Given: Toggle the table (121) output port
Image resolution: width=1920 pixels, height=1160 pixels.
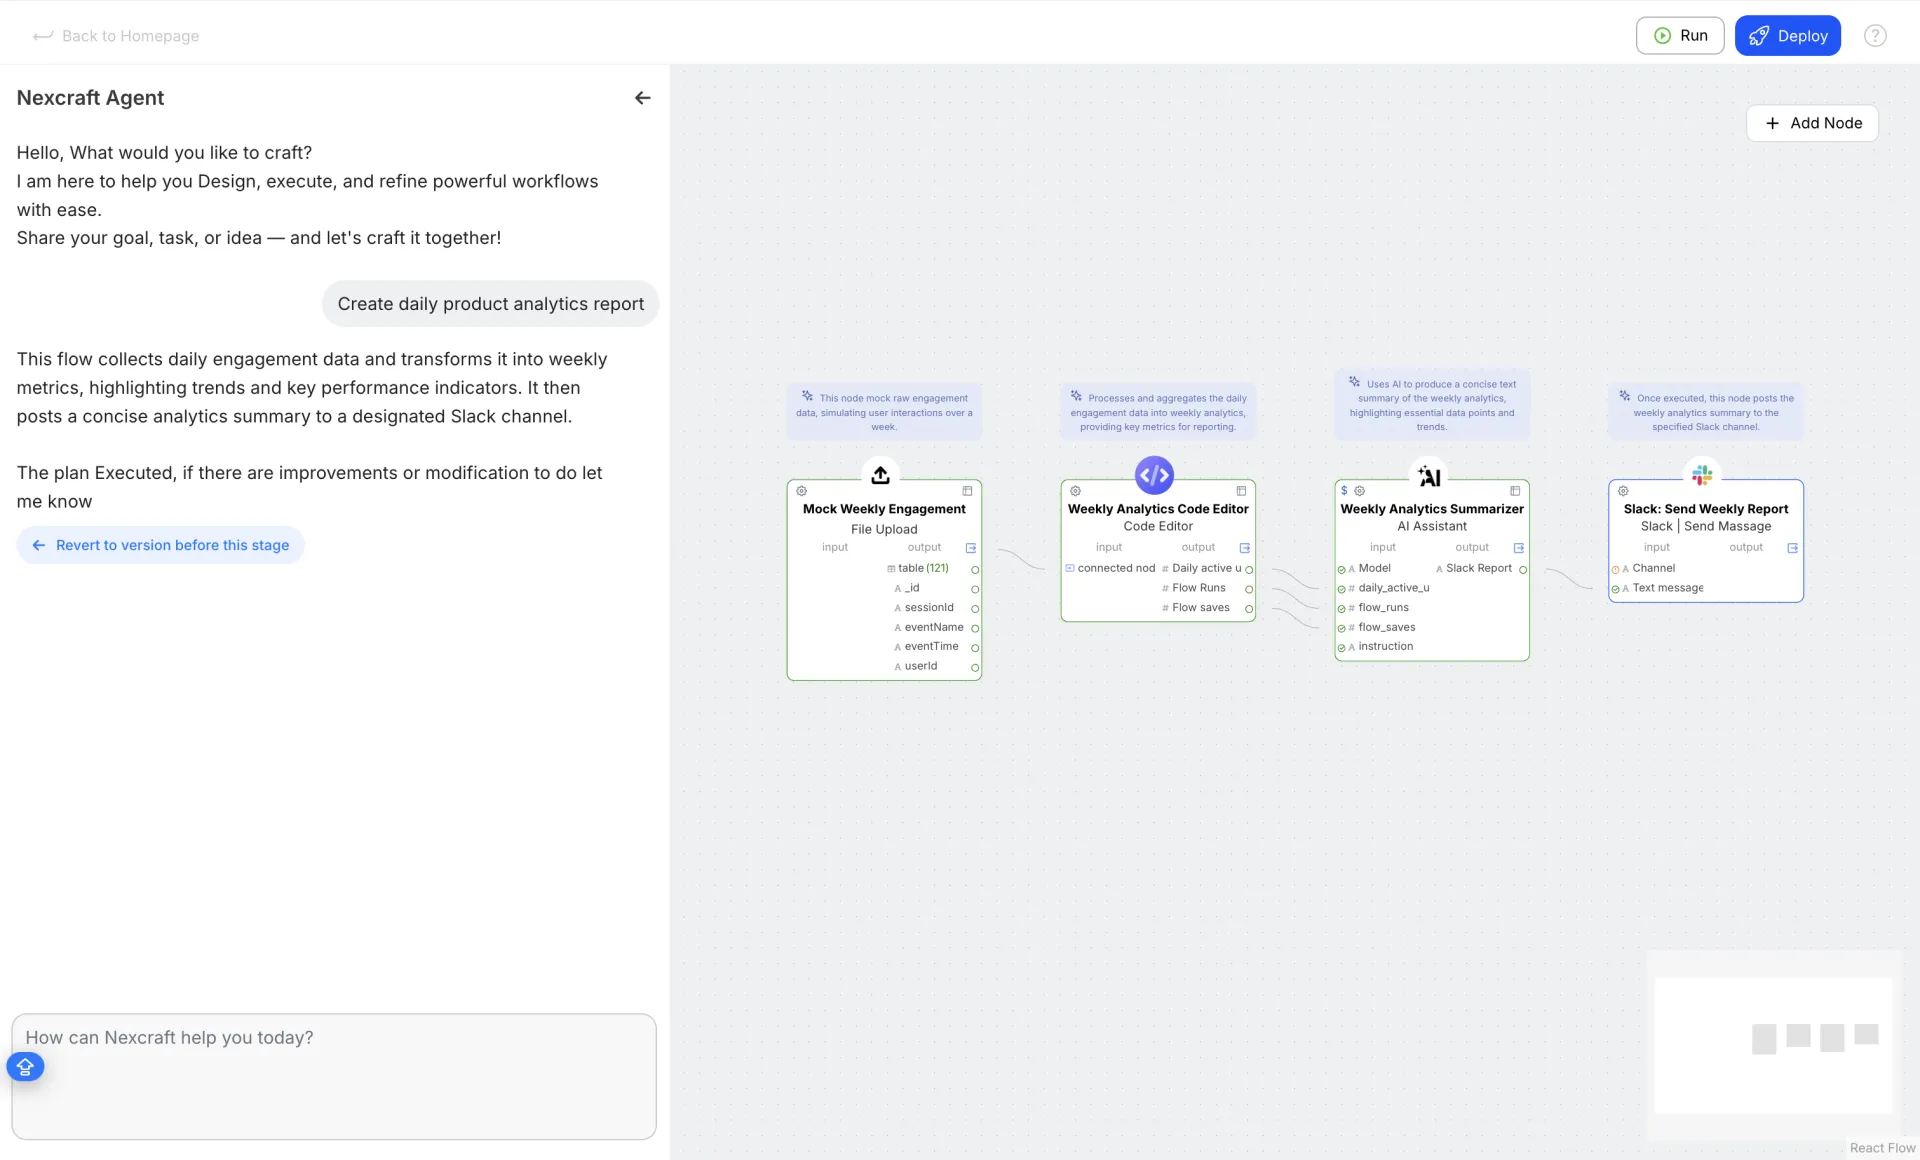Looking at the screenshot, I should 975,569.
